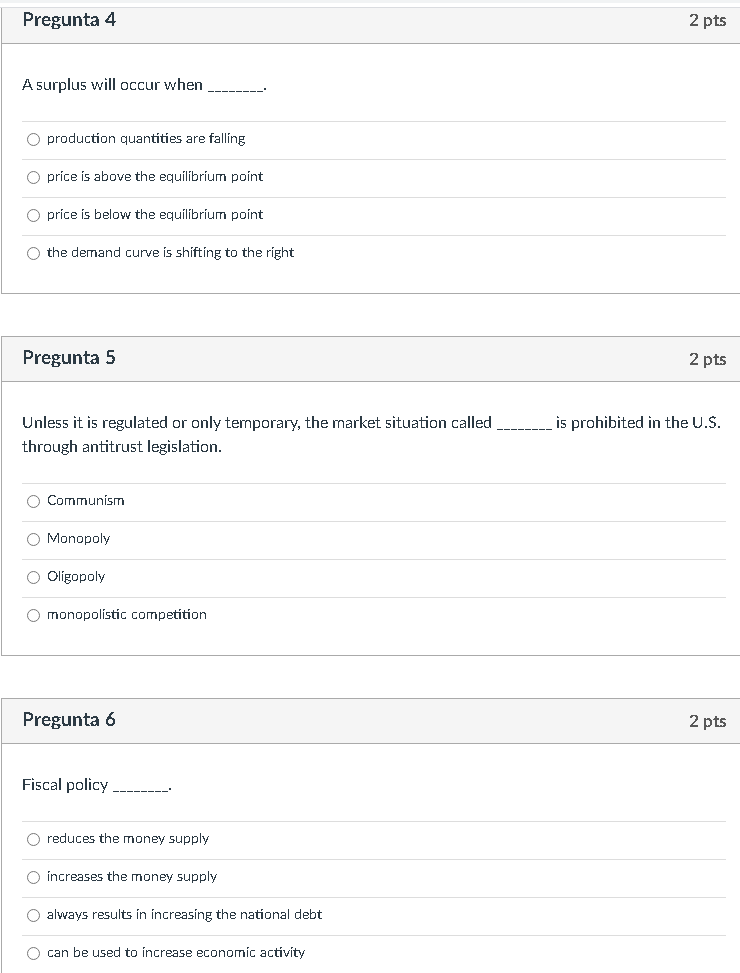Viewport: 740px width, 973px height.
Task: Choose "can be used to increase economic activity"
Action: point(33,953)
